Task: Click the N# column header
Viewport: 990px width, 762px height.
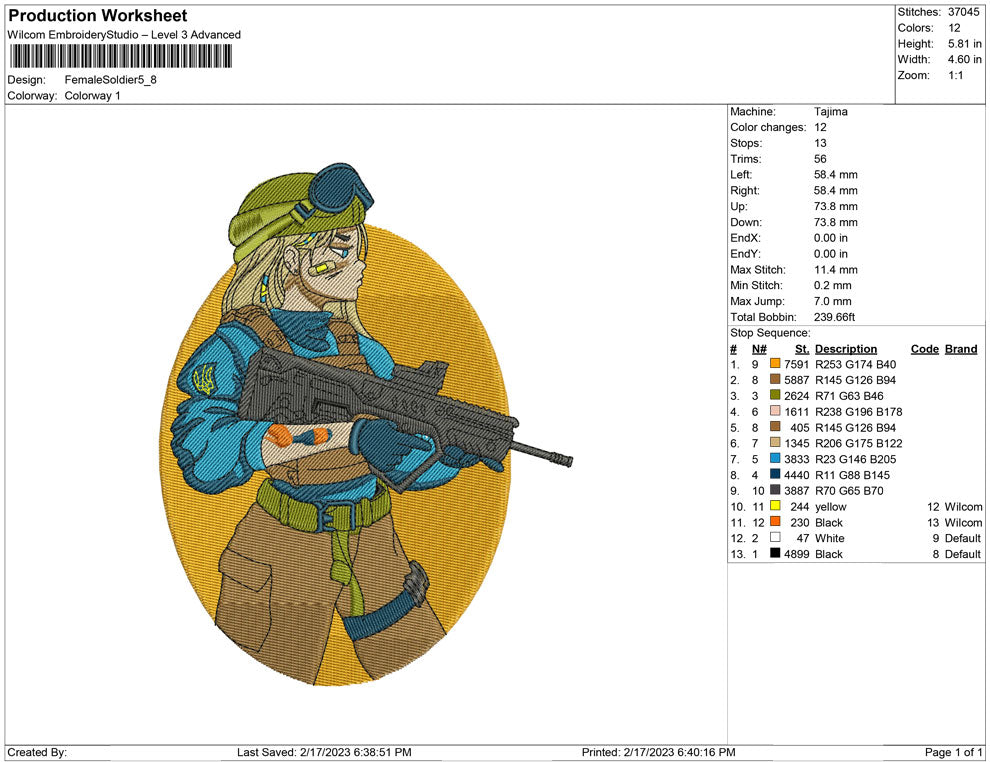Action: click(x=759, y=349)
